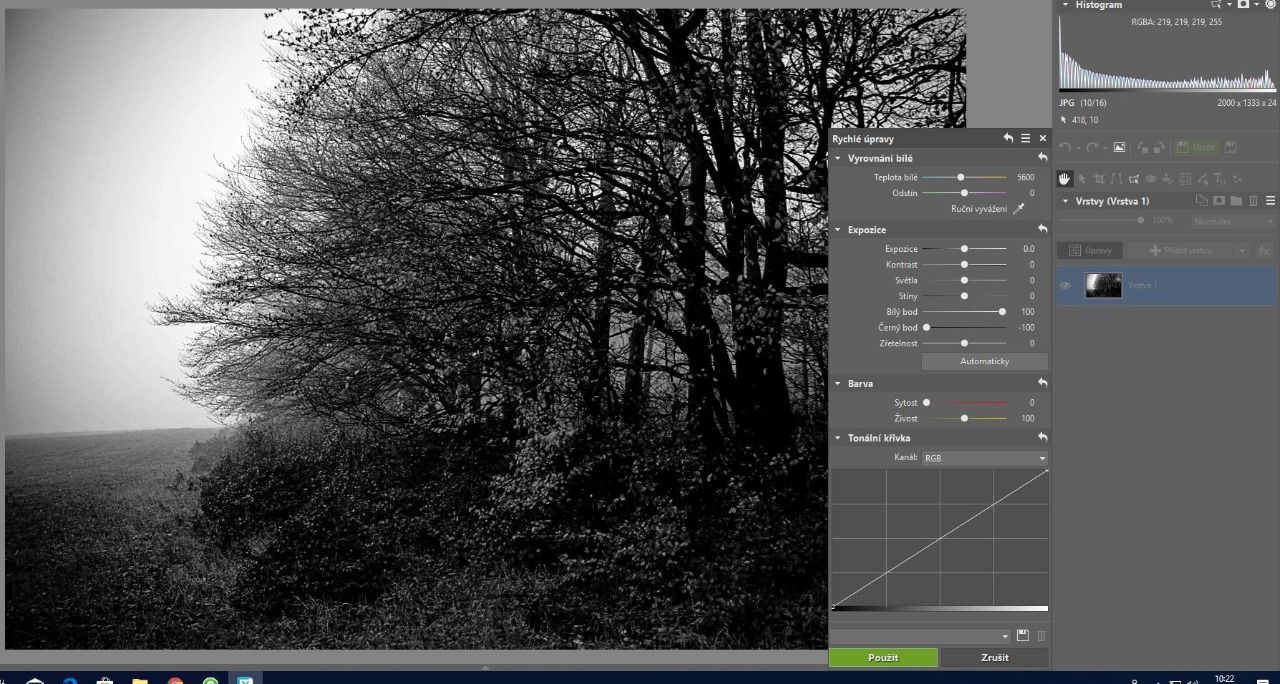Collapse the Vyrovnání bílé section
Image resolution: width=1280 pixels, height=684 pixels.
pyautogui.click(x=838, y=158)
